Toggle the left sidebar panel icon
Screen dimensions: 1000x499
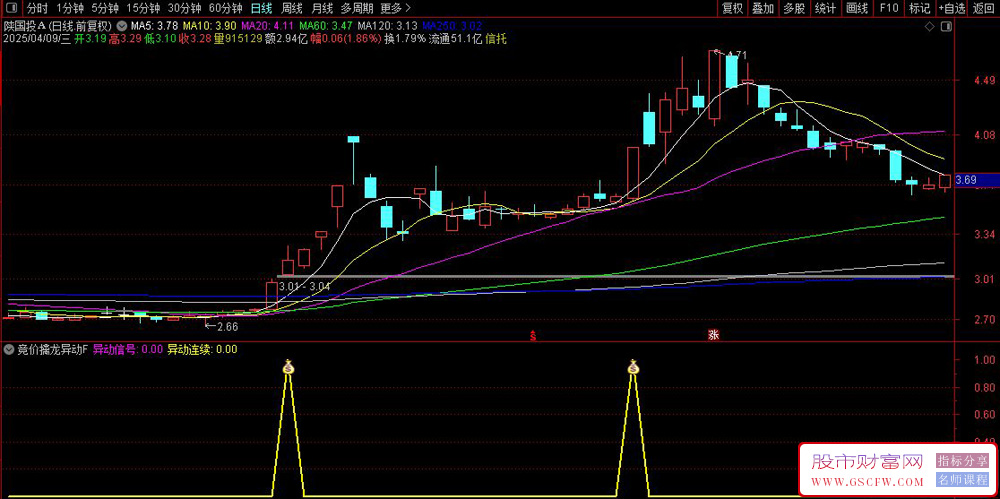click(11, 8)
